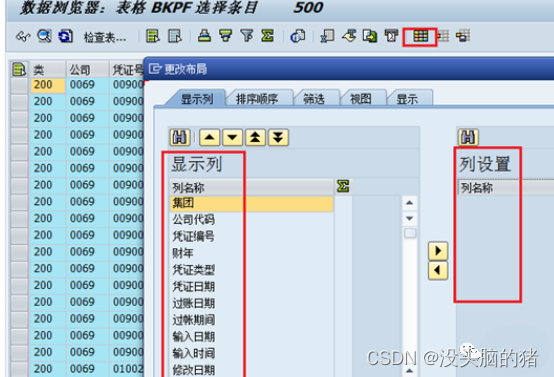Click right arrow to hide selected column

[438, 251]
